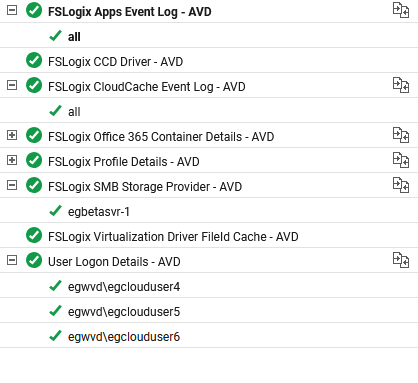The width and height of the screenshot is (418, 383).
Task: Click compare icon for FSLogix Apps Event Log
Action: click(401, 10)
